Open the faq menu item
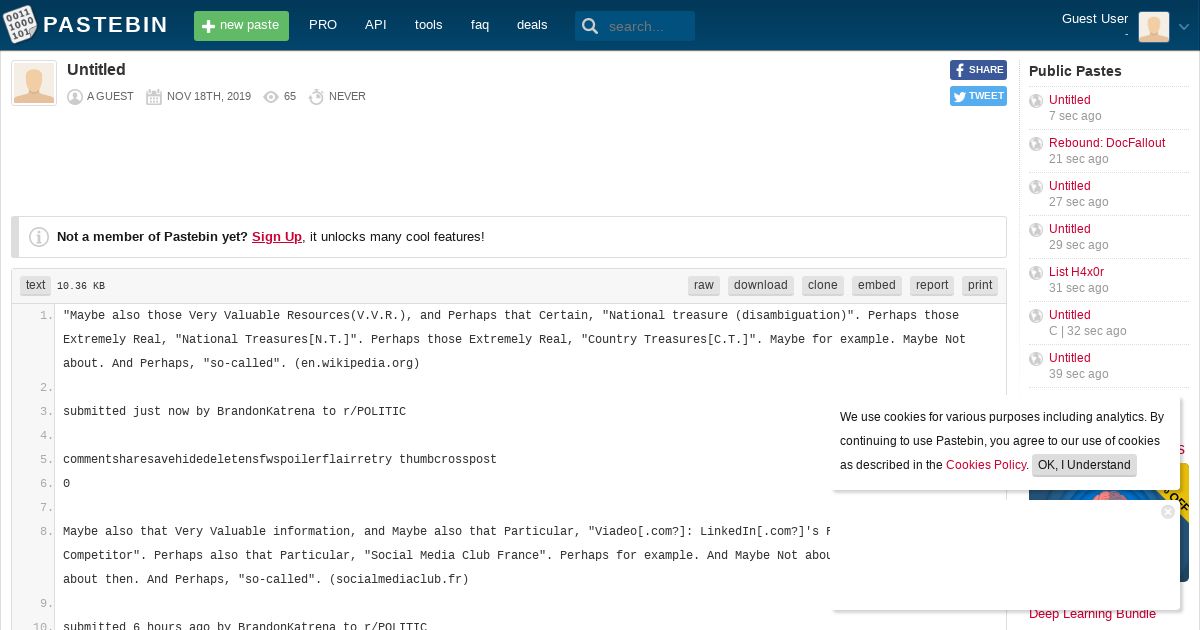Image resolution: width=1200 pixels, height=630 pixels. [x=480, y=25]
